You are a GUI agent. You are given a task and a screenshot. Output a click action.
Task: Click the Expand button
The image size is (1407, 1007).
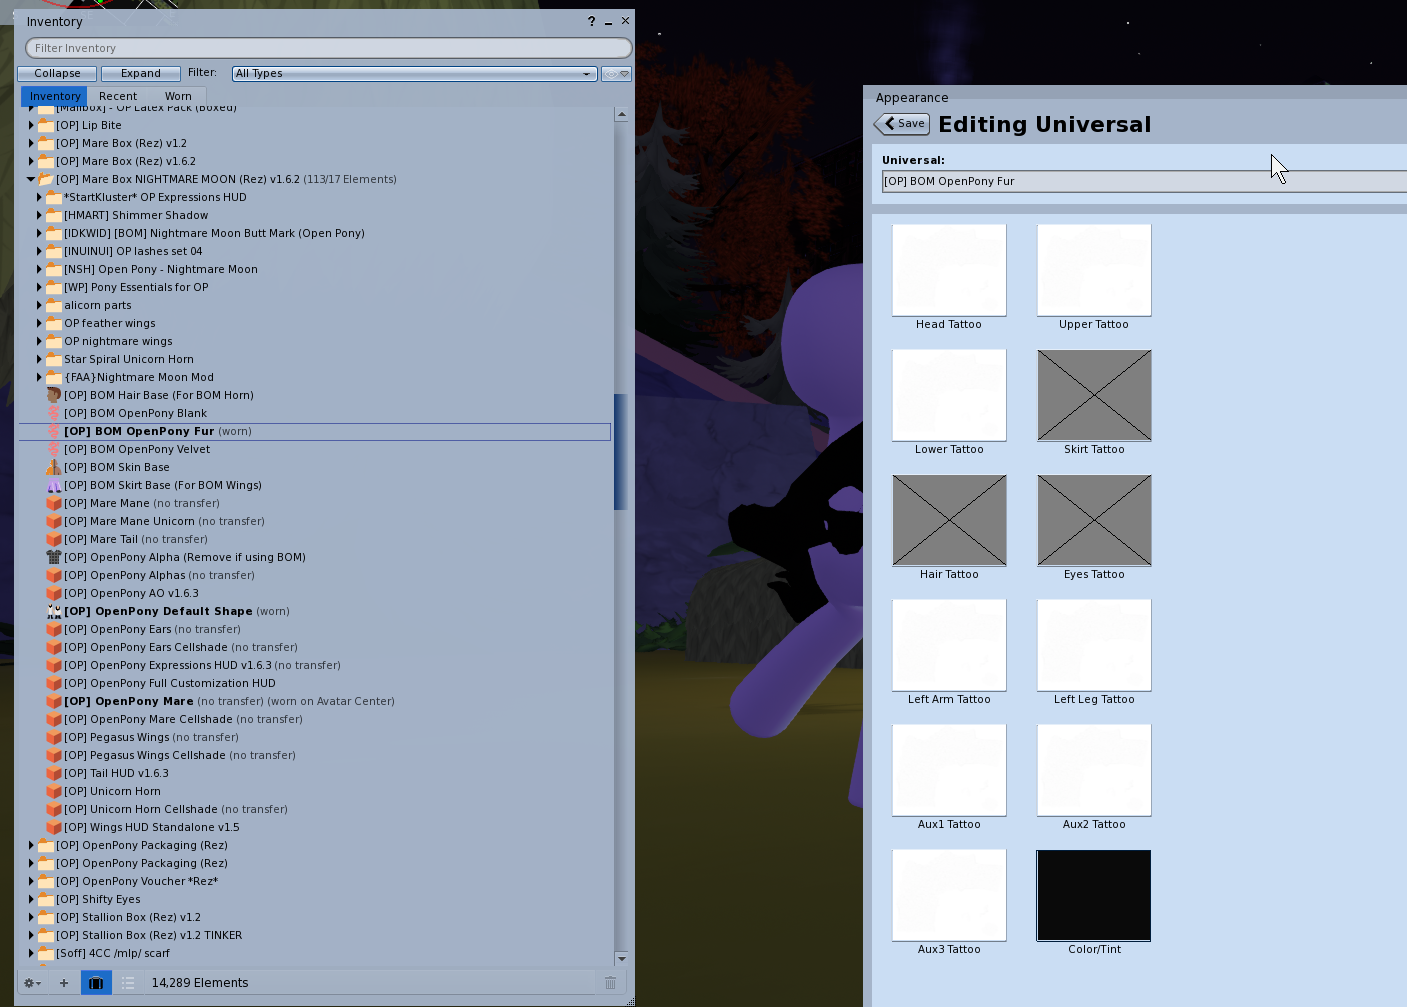click(141, 74)
